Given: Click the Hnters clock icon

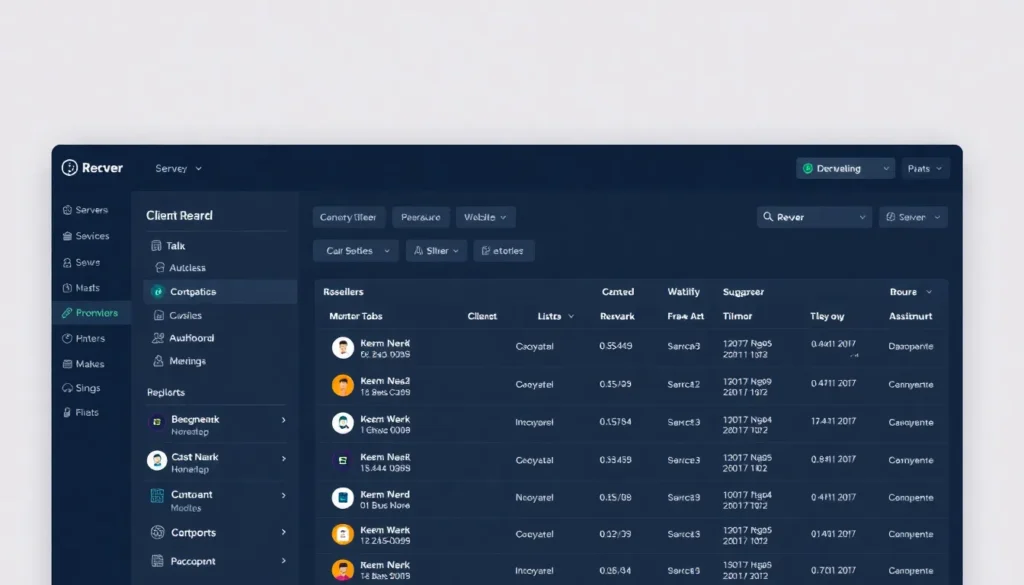Looking at the screenshot, I should (x=67, y=339).
